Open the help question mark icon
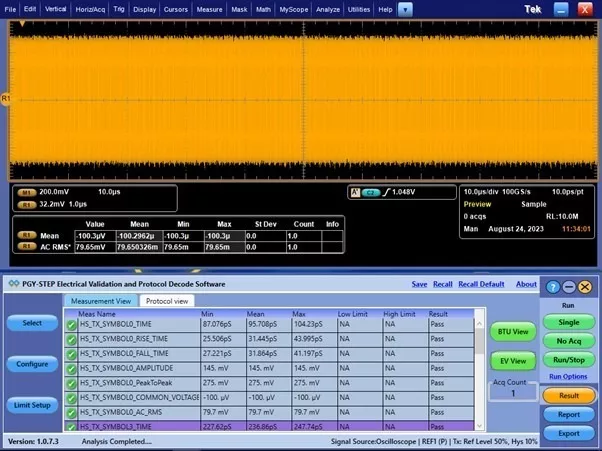This screenshot has width=602, height=451. tap(554, 287)
